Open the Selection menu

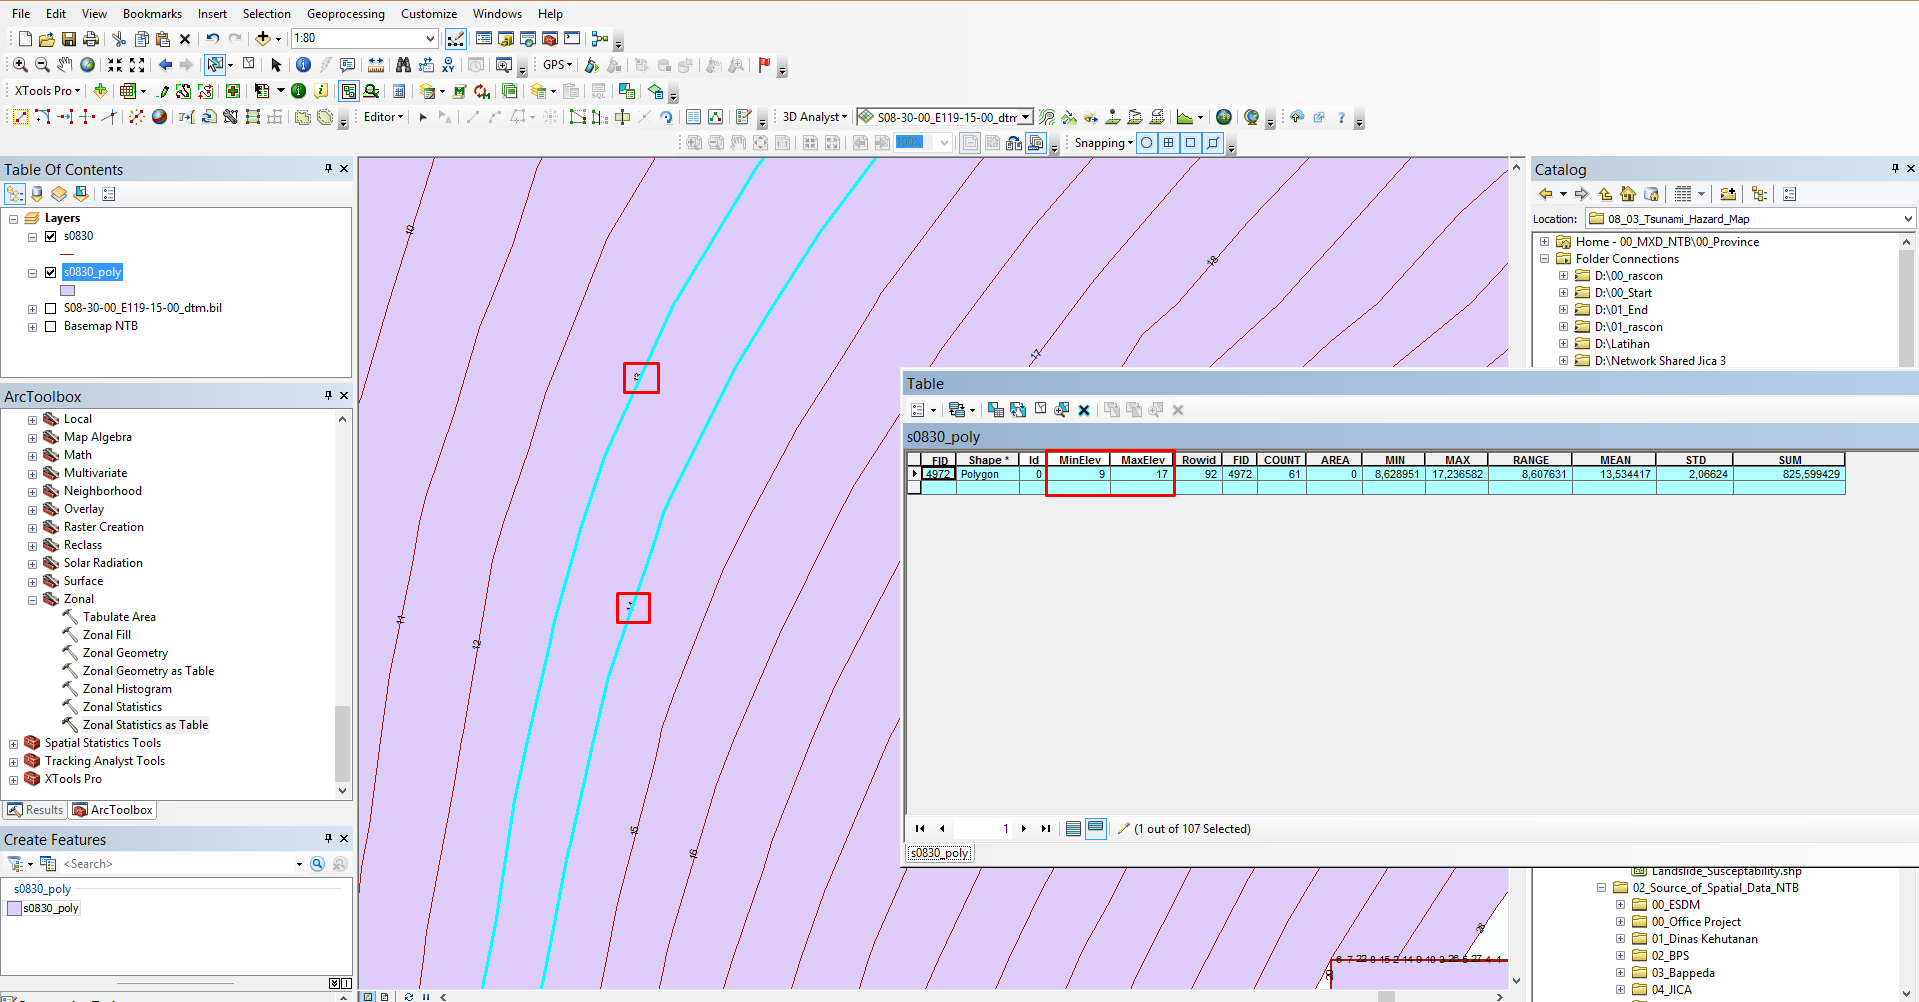267,14
